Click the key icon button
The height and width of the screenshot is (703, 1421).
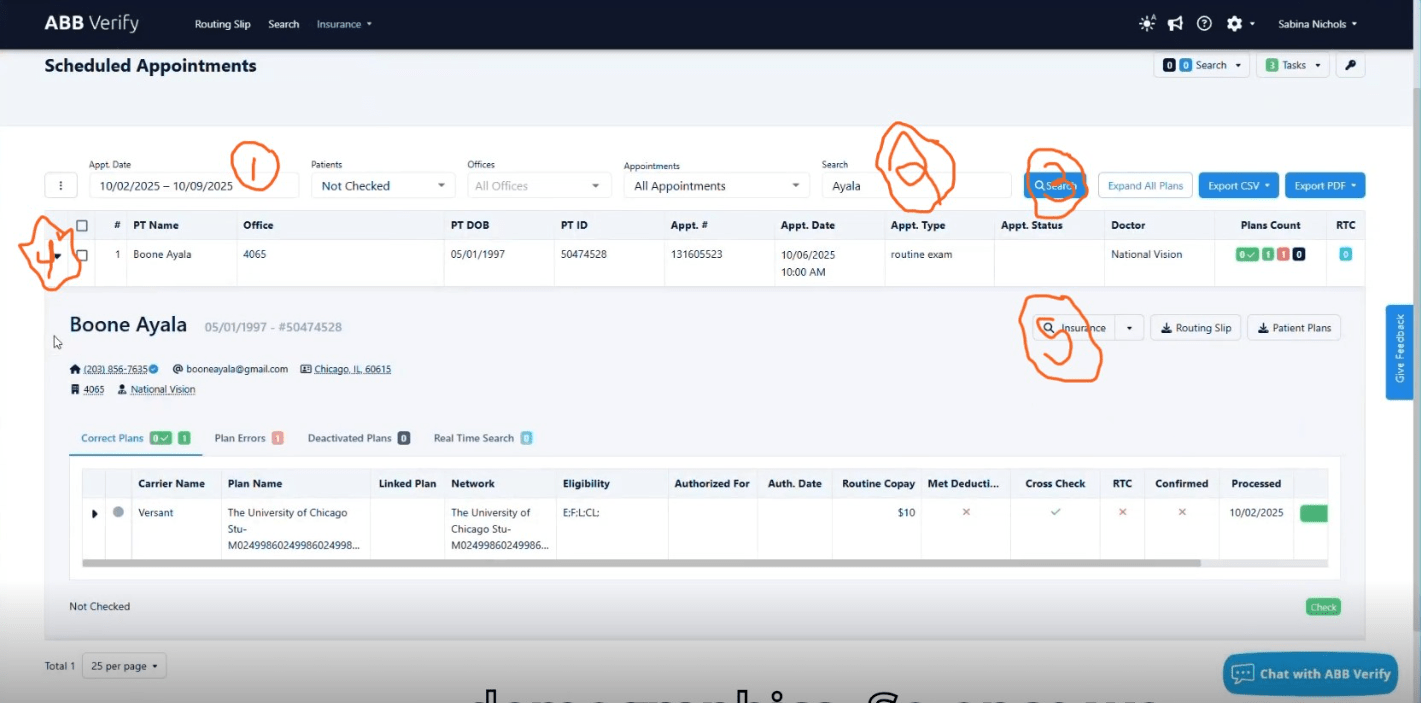(x=1350, y=65)
